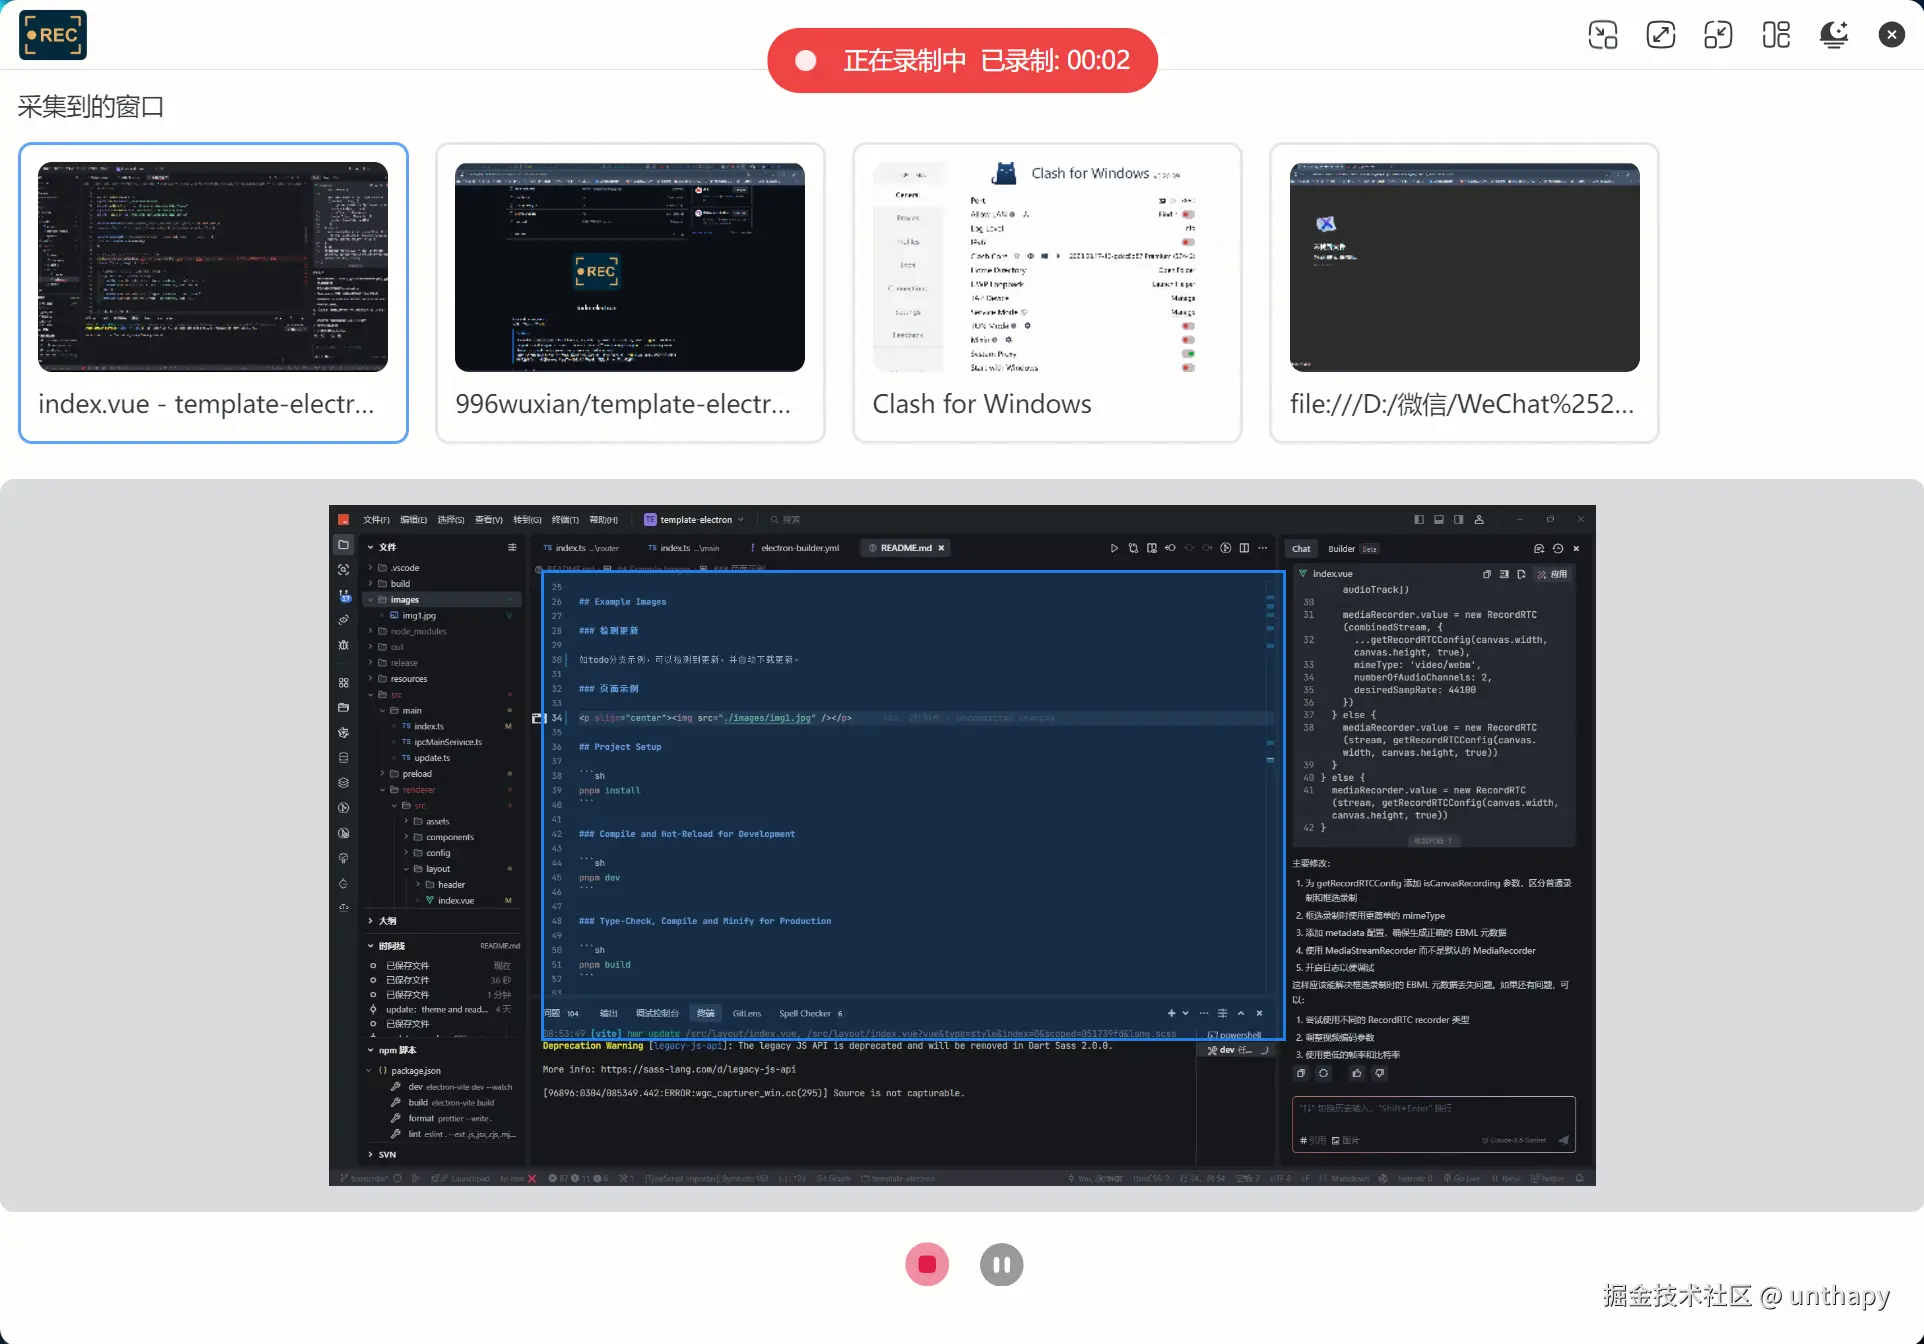Open the stacked layers icon in the activity bar

pyautogui.click(x=343, y=783)
